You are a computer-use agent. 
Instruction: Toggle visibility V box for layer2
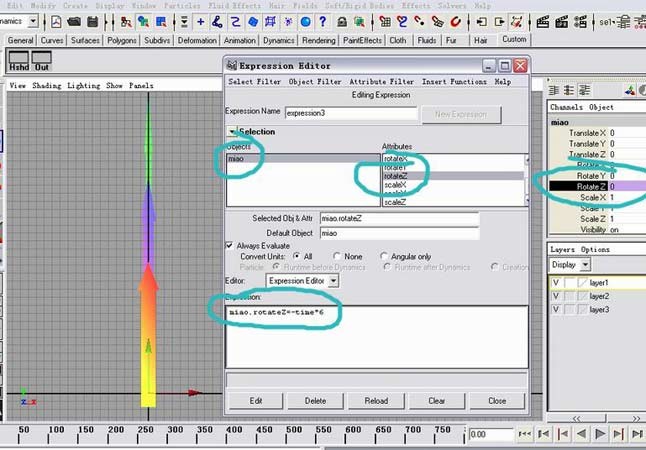point(556,296)
